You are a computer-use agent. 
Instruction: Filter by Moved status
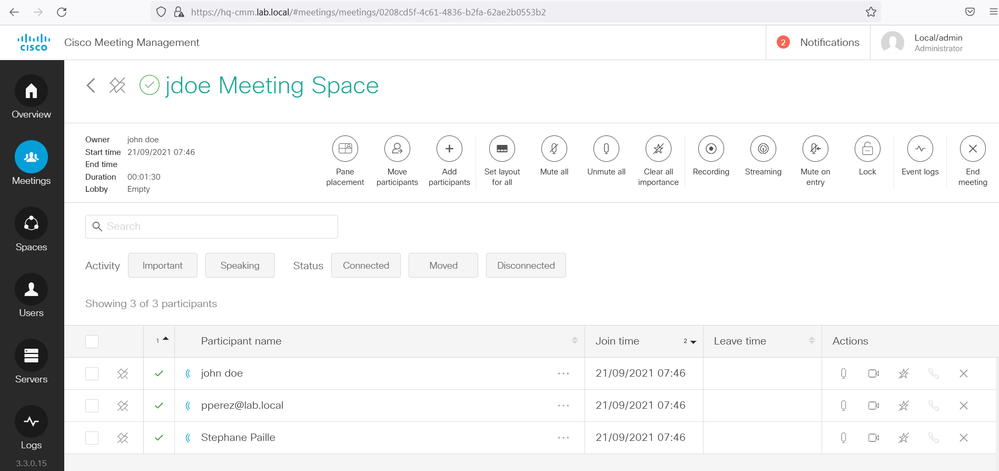pyautogui.click(x=443, y=265)
